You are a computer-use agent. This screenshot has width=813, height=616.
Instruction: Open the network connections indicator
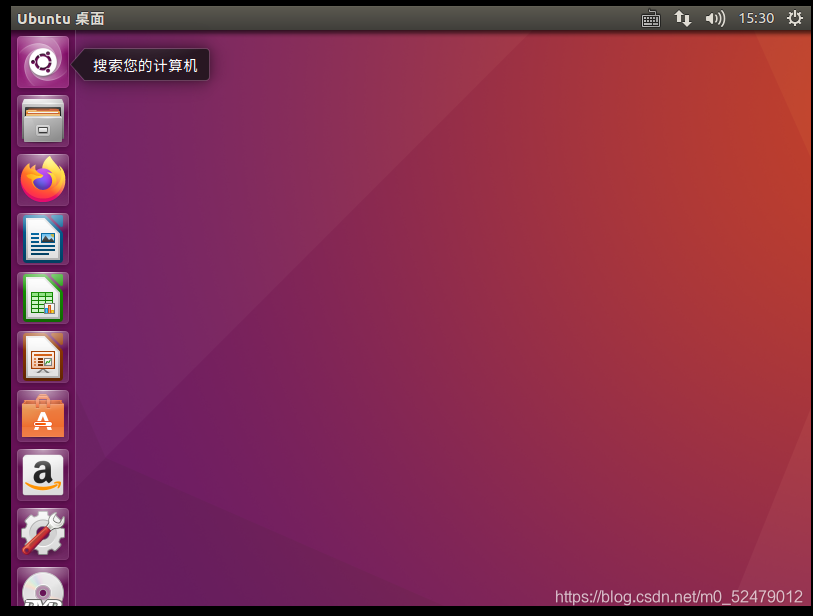point(682,19)
